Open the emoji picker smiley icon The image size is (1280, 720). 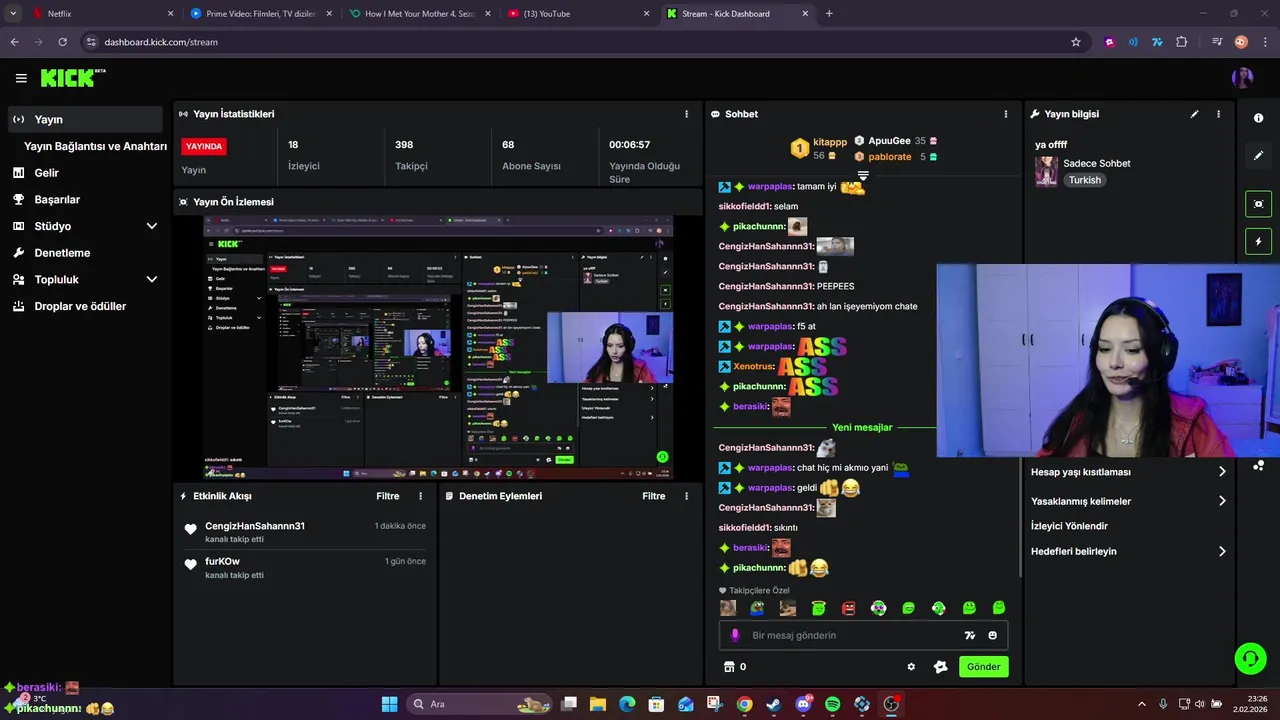[993, 635]
